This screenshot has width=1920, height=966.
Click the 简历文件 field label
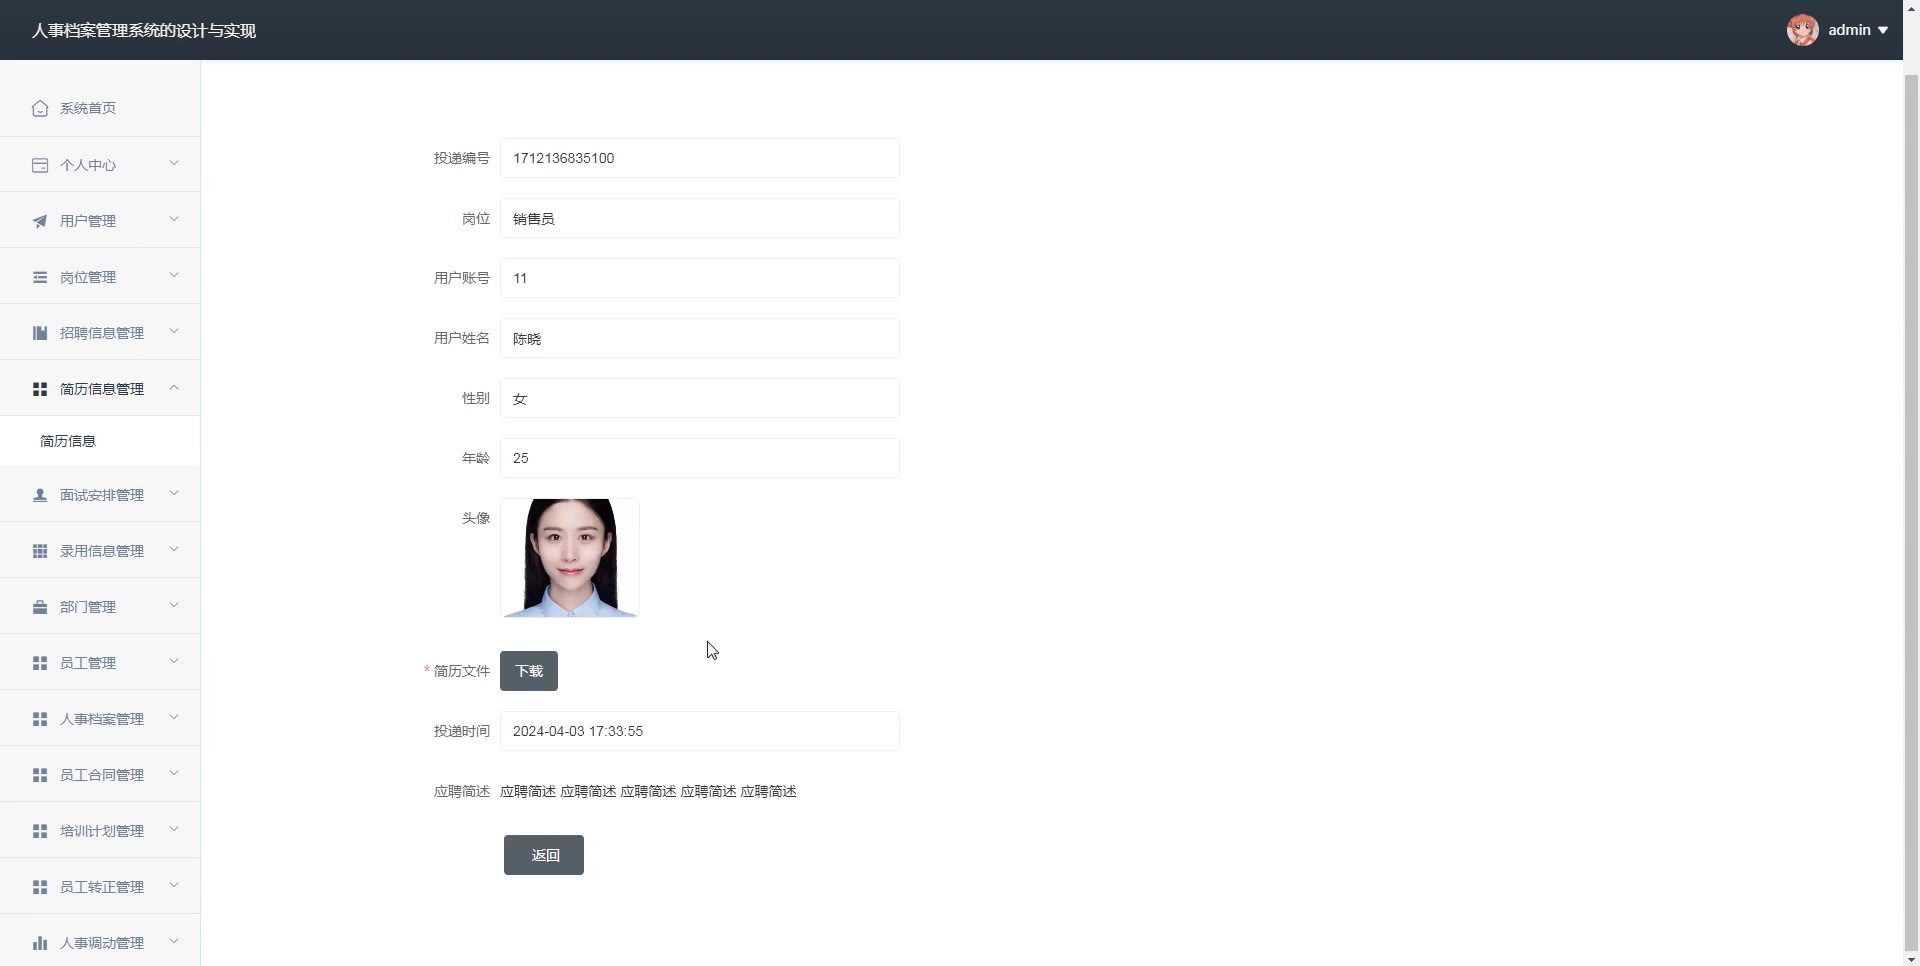pyautogui.click(x=462, y=671)
